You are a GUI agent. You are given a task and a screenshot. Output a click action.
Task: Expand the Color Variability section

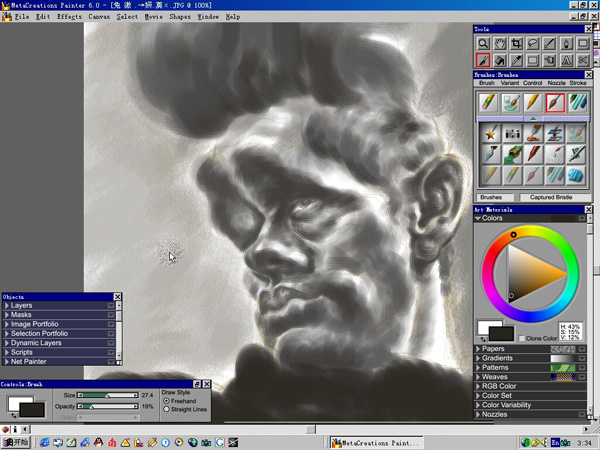pyautogui.click(x=478, y=405)
